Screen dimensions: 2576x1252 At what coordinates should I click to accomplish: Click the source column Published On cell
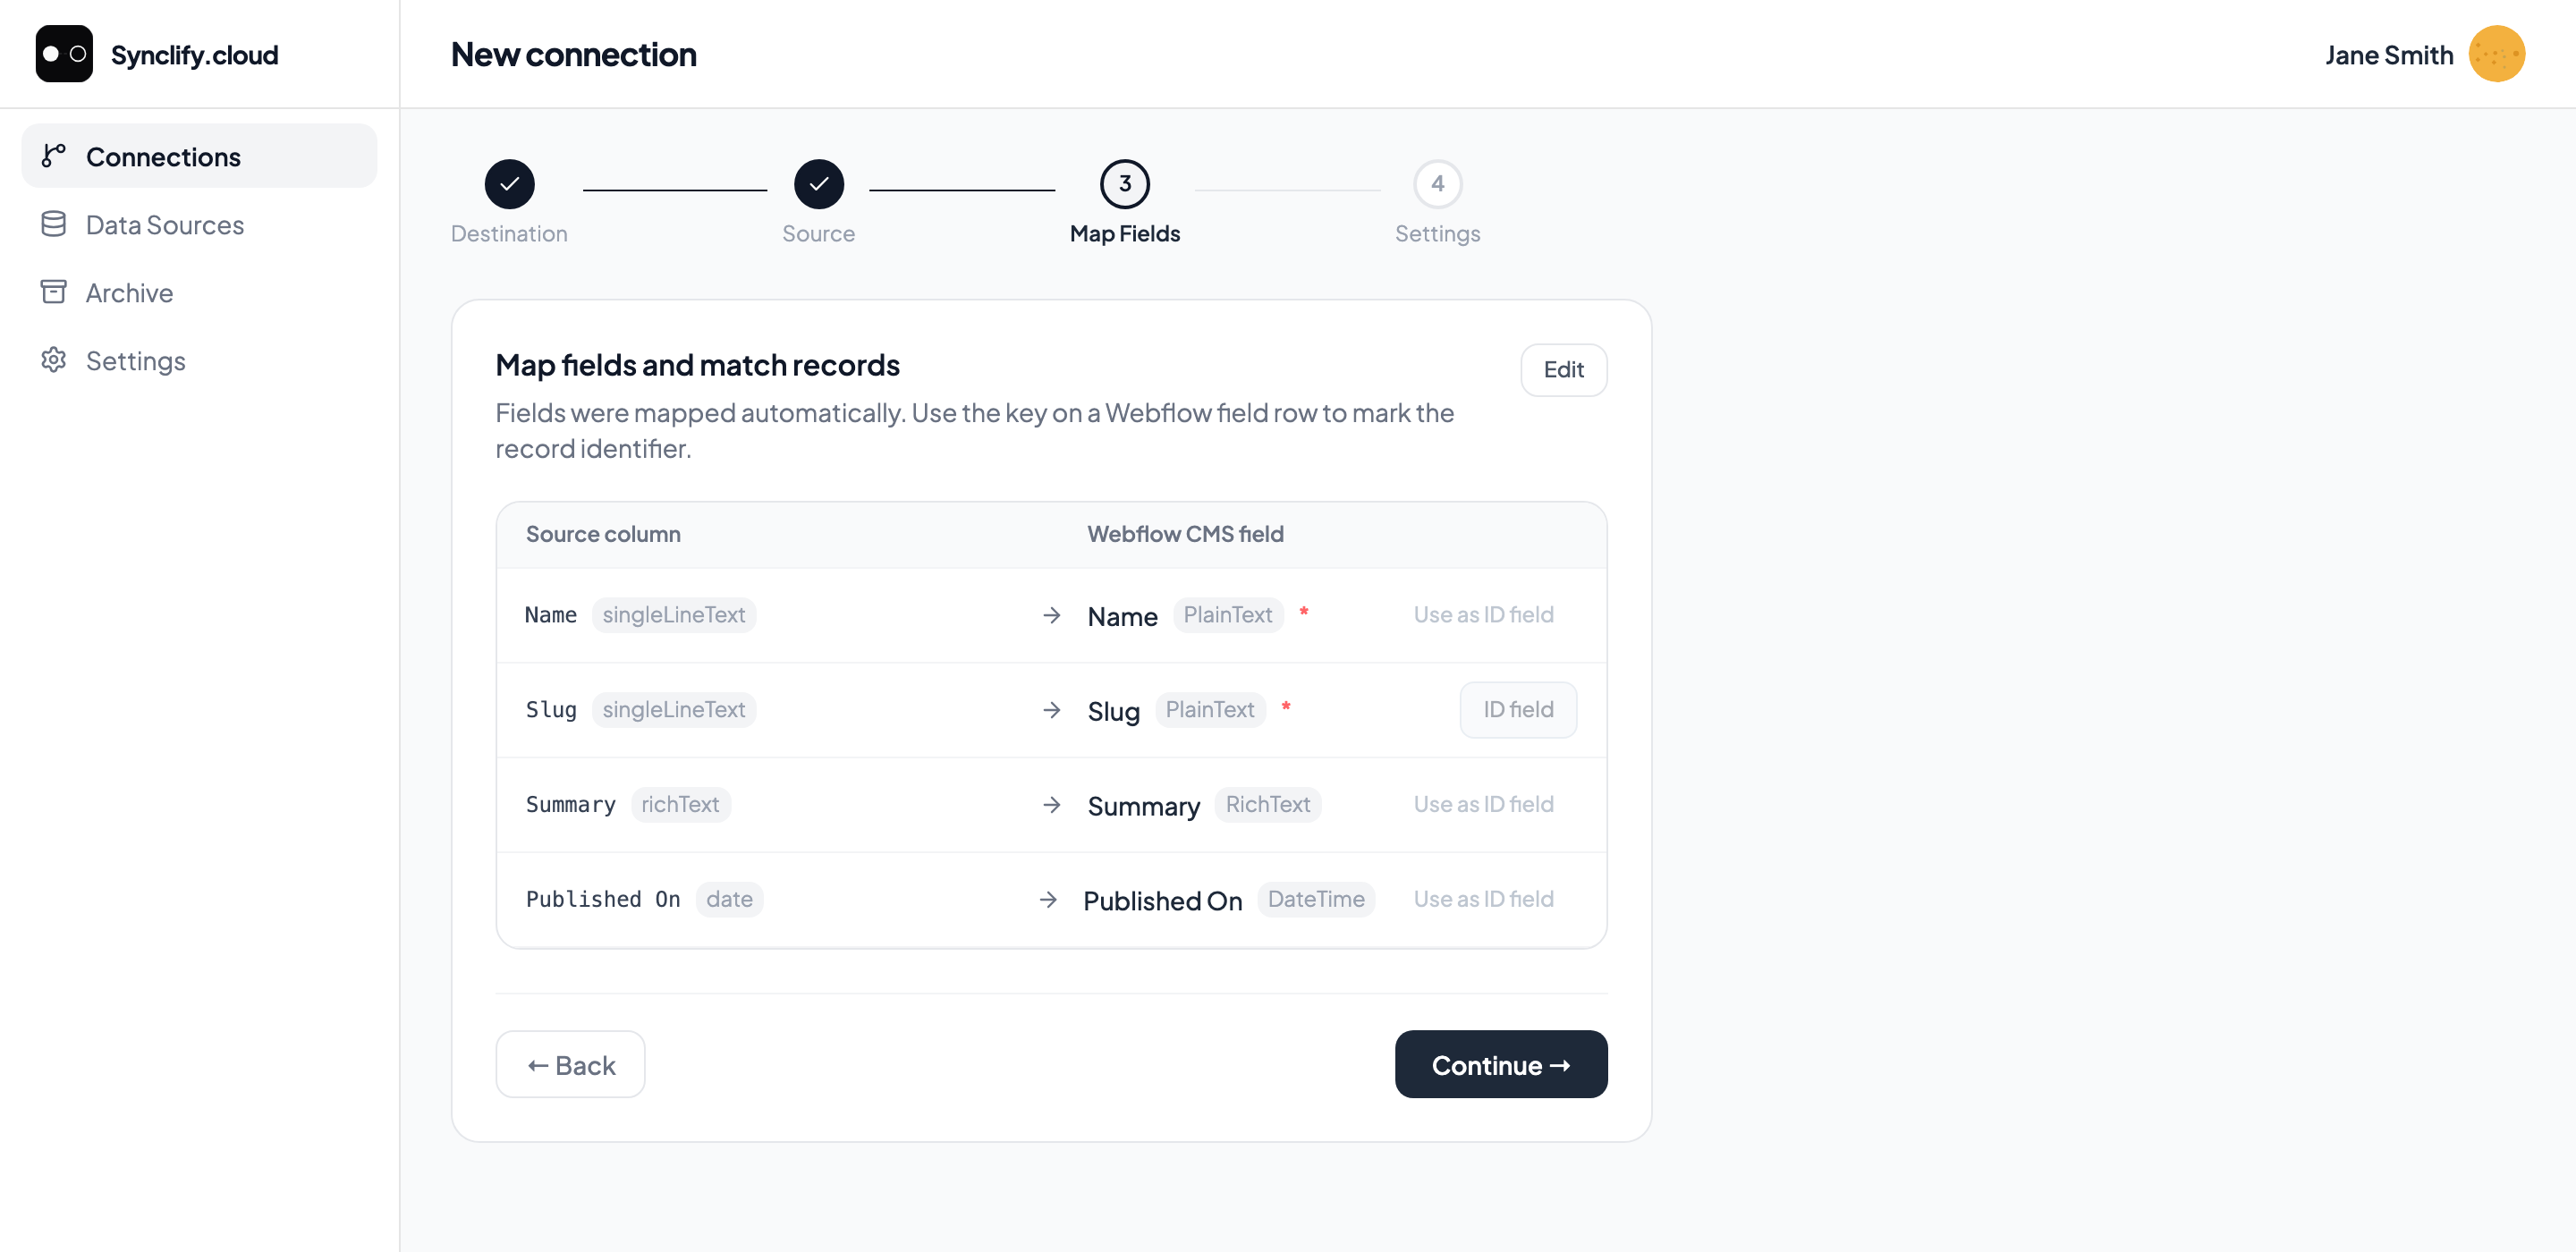603,900
